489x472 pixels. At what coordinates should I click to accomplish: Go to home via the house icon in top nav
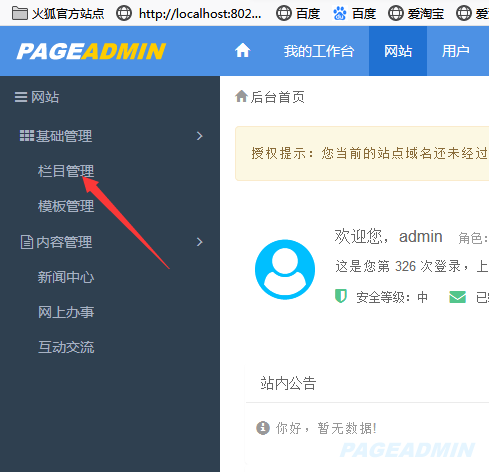242,51
